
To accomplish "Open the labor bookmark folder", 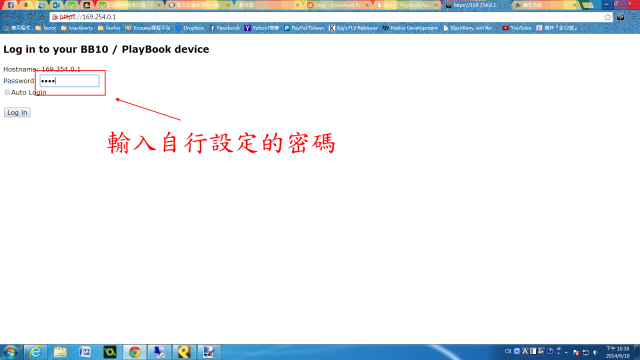I will coord(46,28).
